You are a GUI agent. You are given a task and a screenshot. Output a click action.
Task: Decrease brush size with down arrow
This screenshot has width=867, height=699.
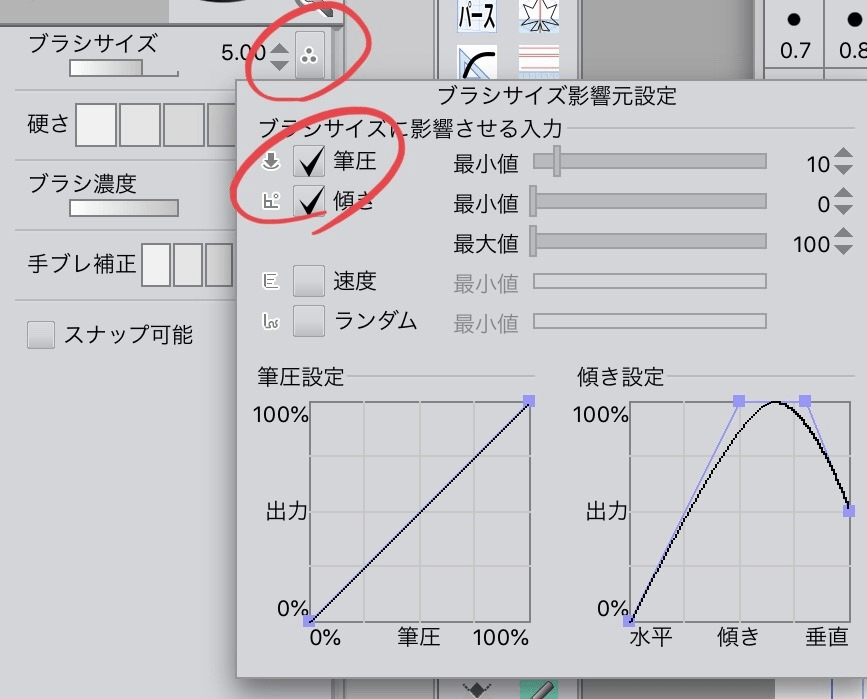(x=279, y=65)
